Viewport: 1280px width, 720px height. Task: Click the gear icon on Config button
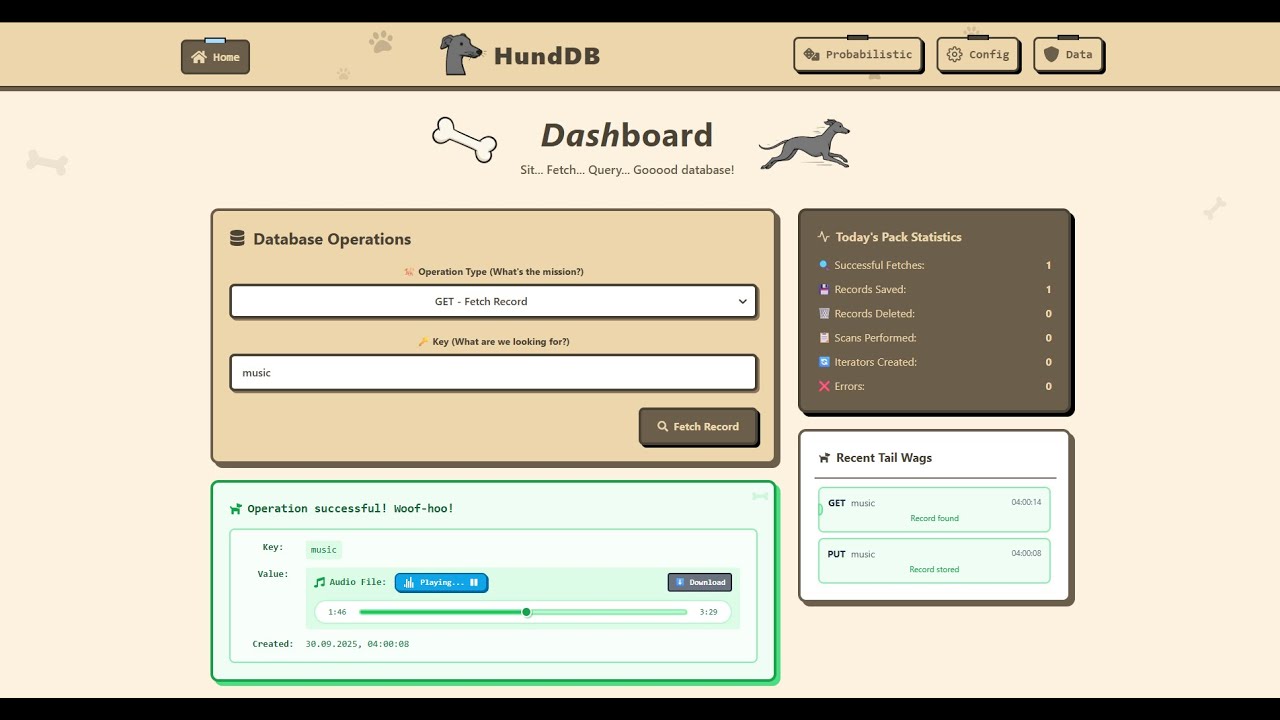[953, 55]
